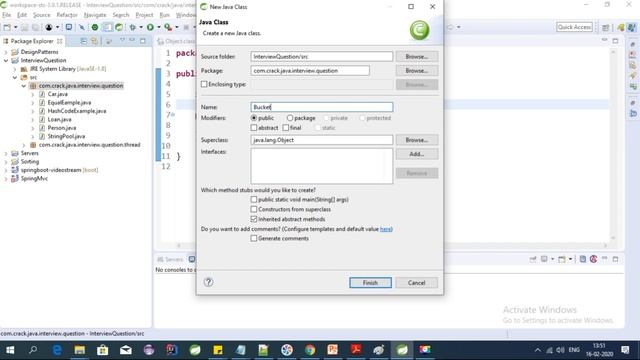Select the public modifier radio button
640x360 pixels.
[x=254, y=118]
